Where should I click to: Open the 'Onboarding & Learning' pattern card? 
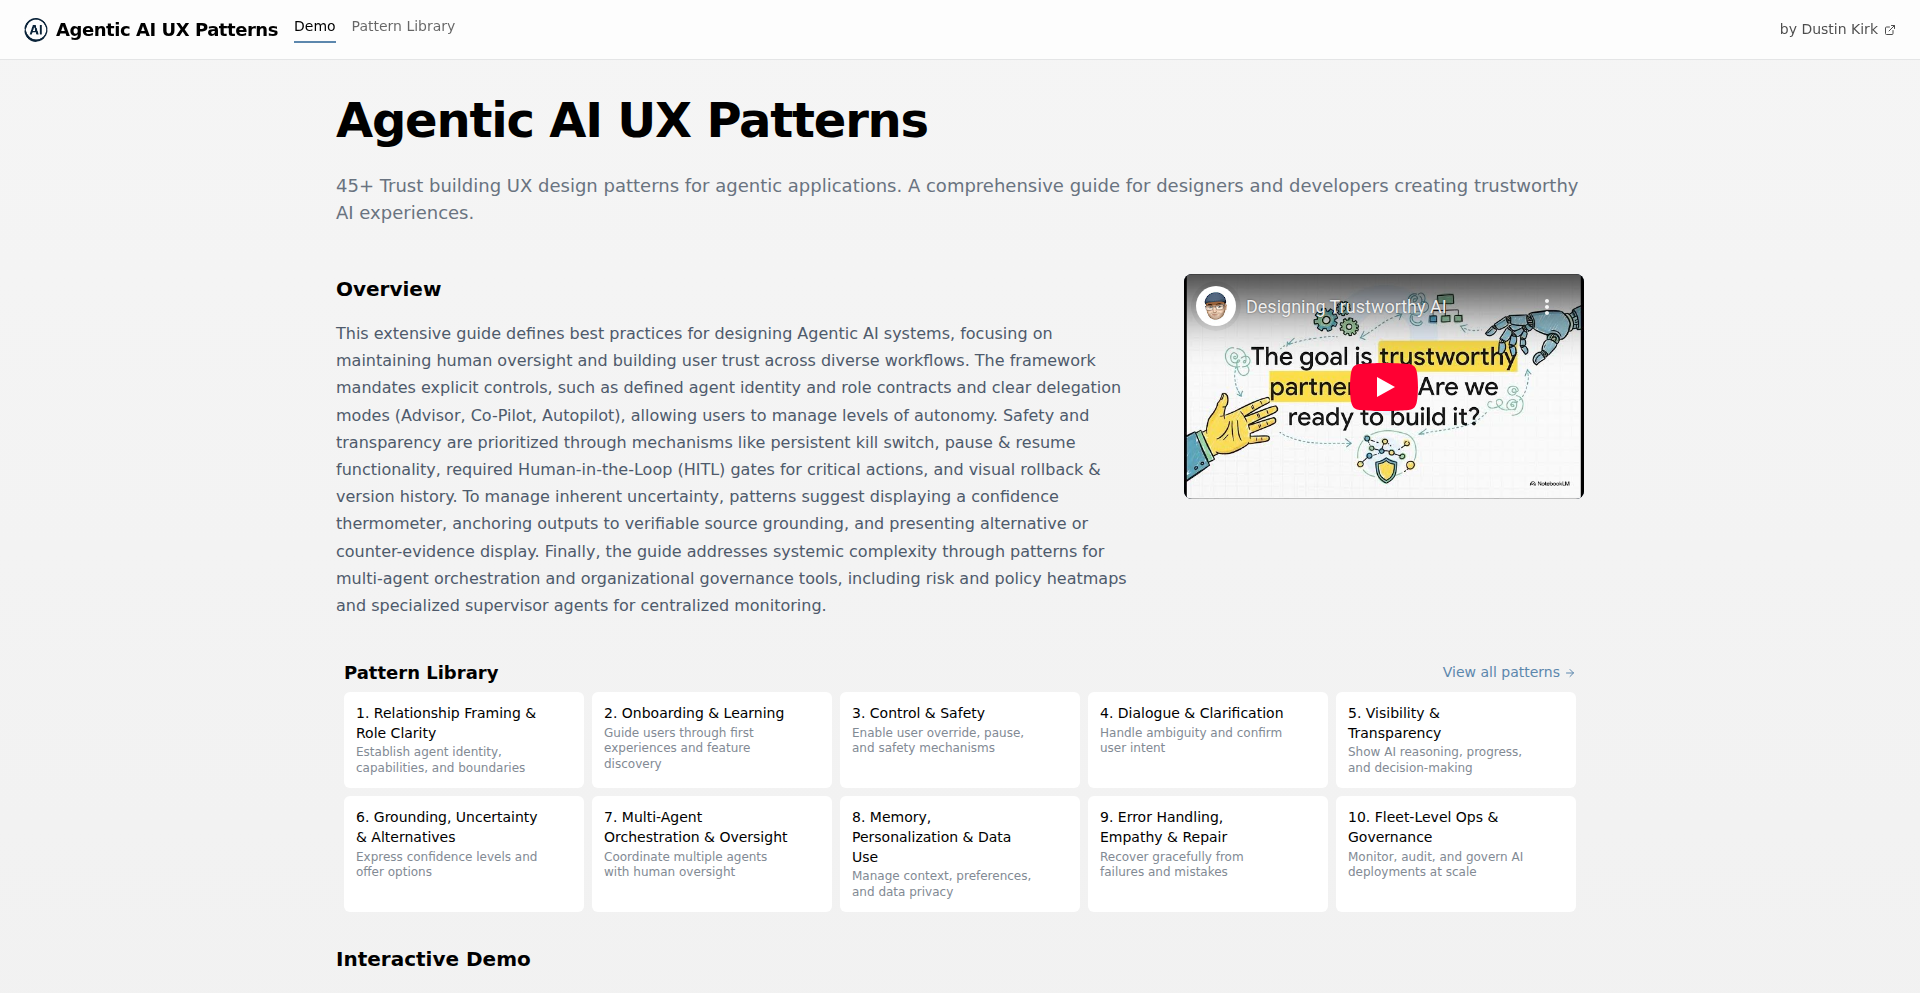coord(711,740)
